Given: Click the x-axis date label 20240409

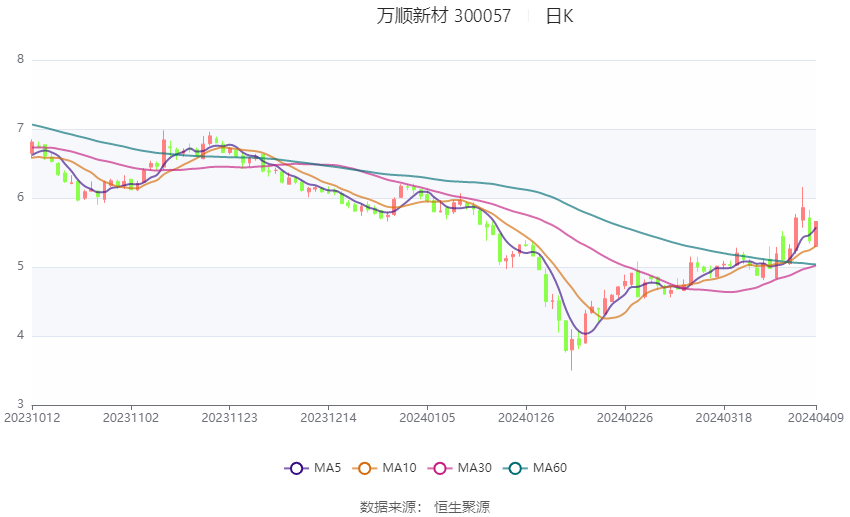Looking at the screenshot, I should coord(816,418).
